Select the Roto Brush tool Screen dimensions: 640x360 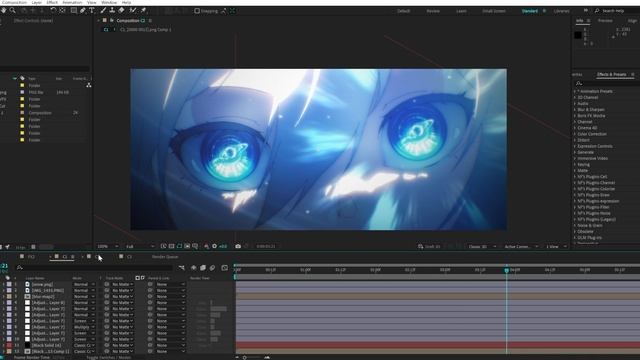pos(133,10)
